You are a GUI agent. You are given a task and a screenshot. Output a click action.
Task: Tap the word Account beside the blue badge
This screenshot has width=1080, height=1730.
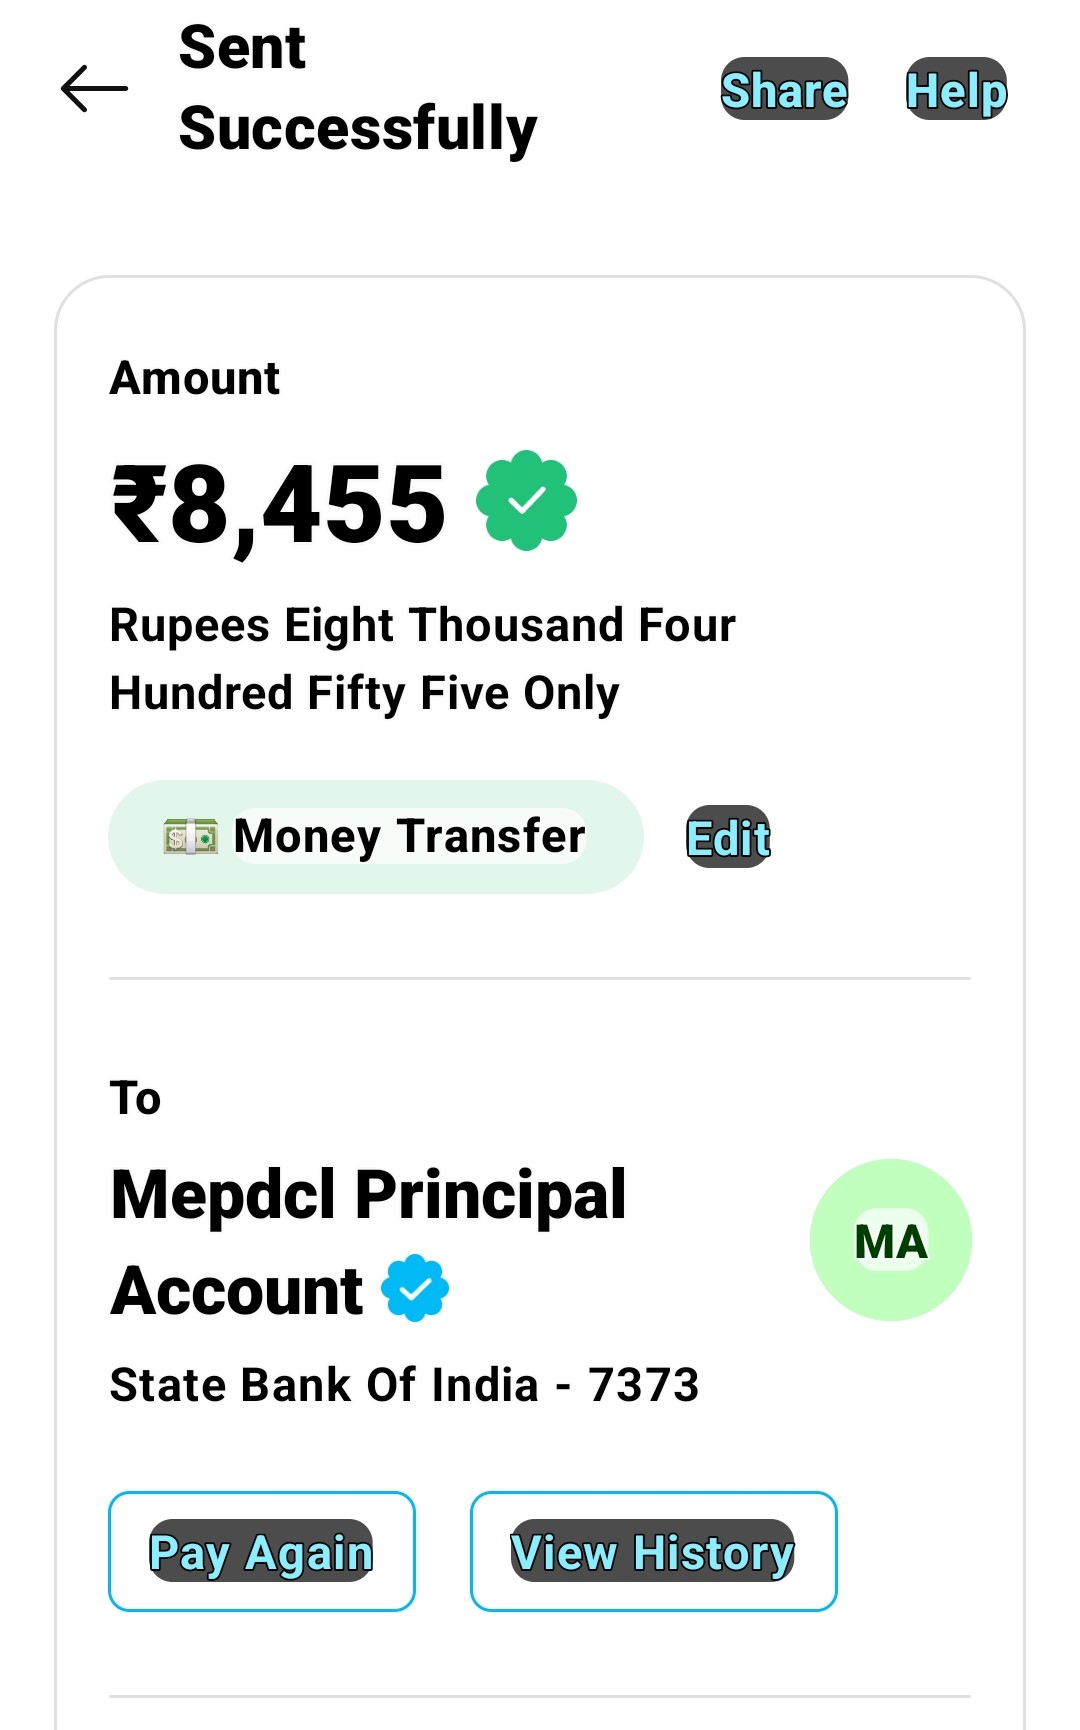click(238, 1290)
